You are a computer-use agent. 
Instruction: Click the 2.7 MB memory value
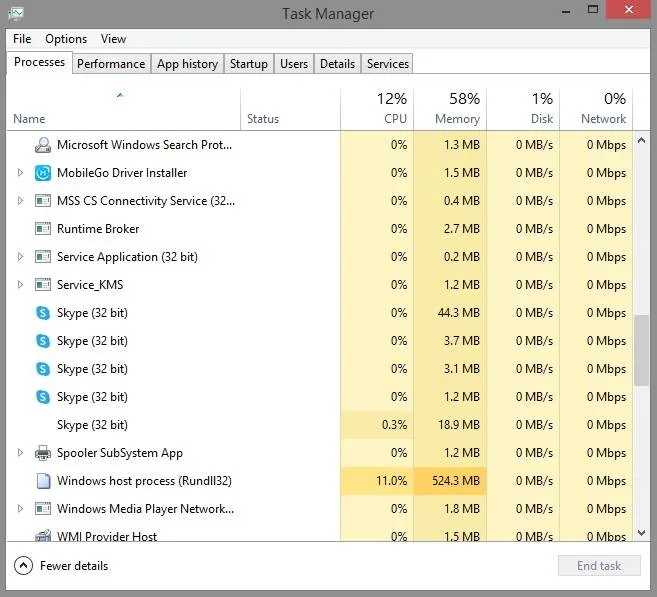click(x=462, y=229)
